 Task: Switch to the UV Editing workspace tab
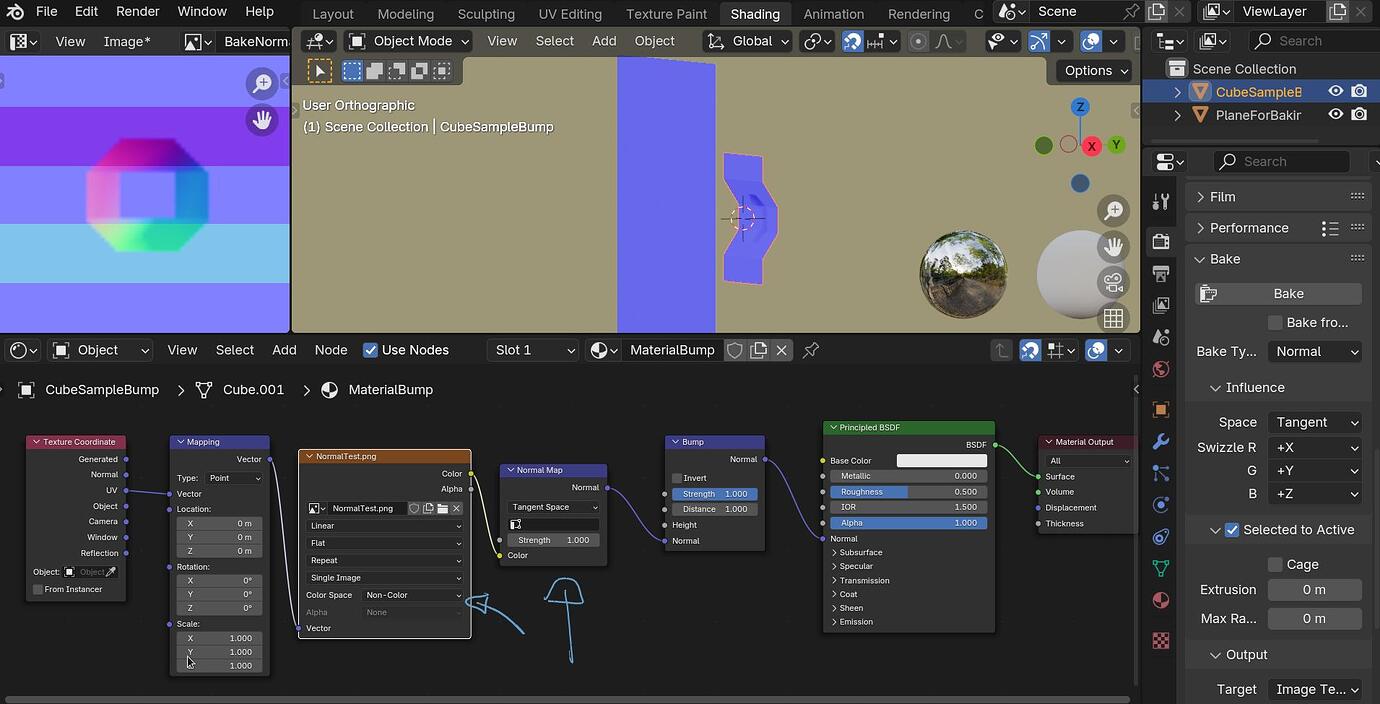tap(568, 14)
